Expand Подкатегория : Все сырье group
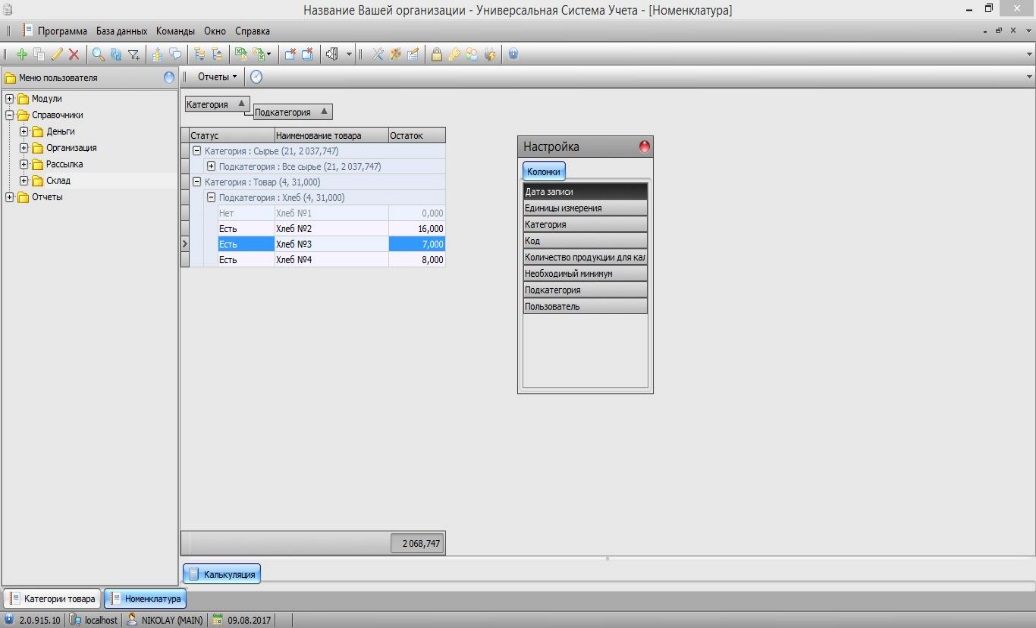This screenshot has height=628, width=1036. click(x=211, y=167)
